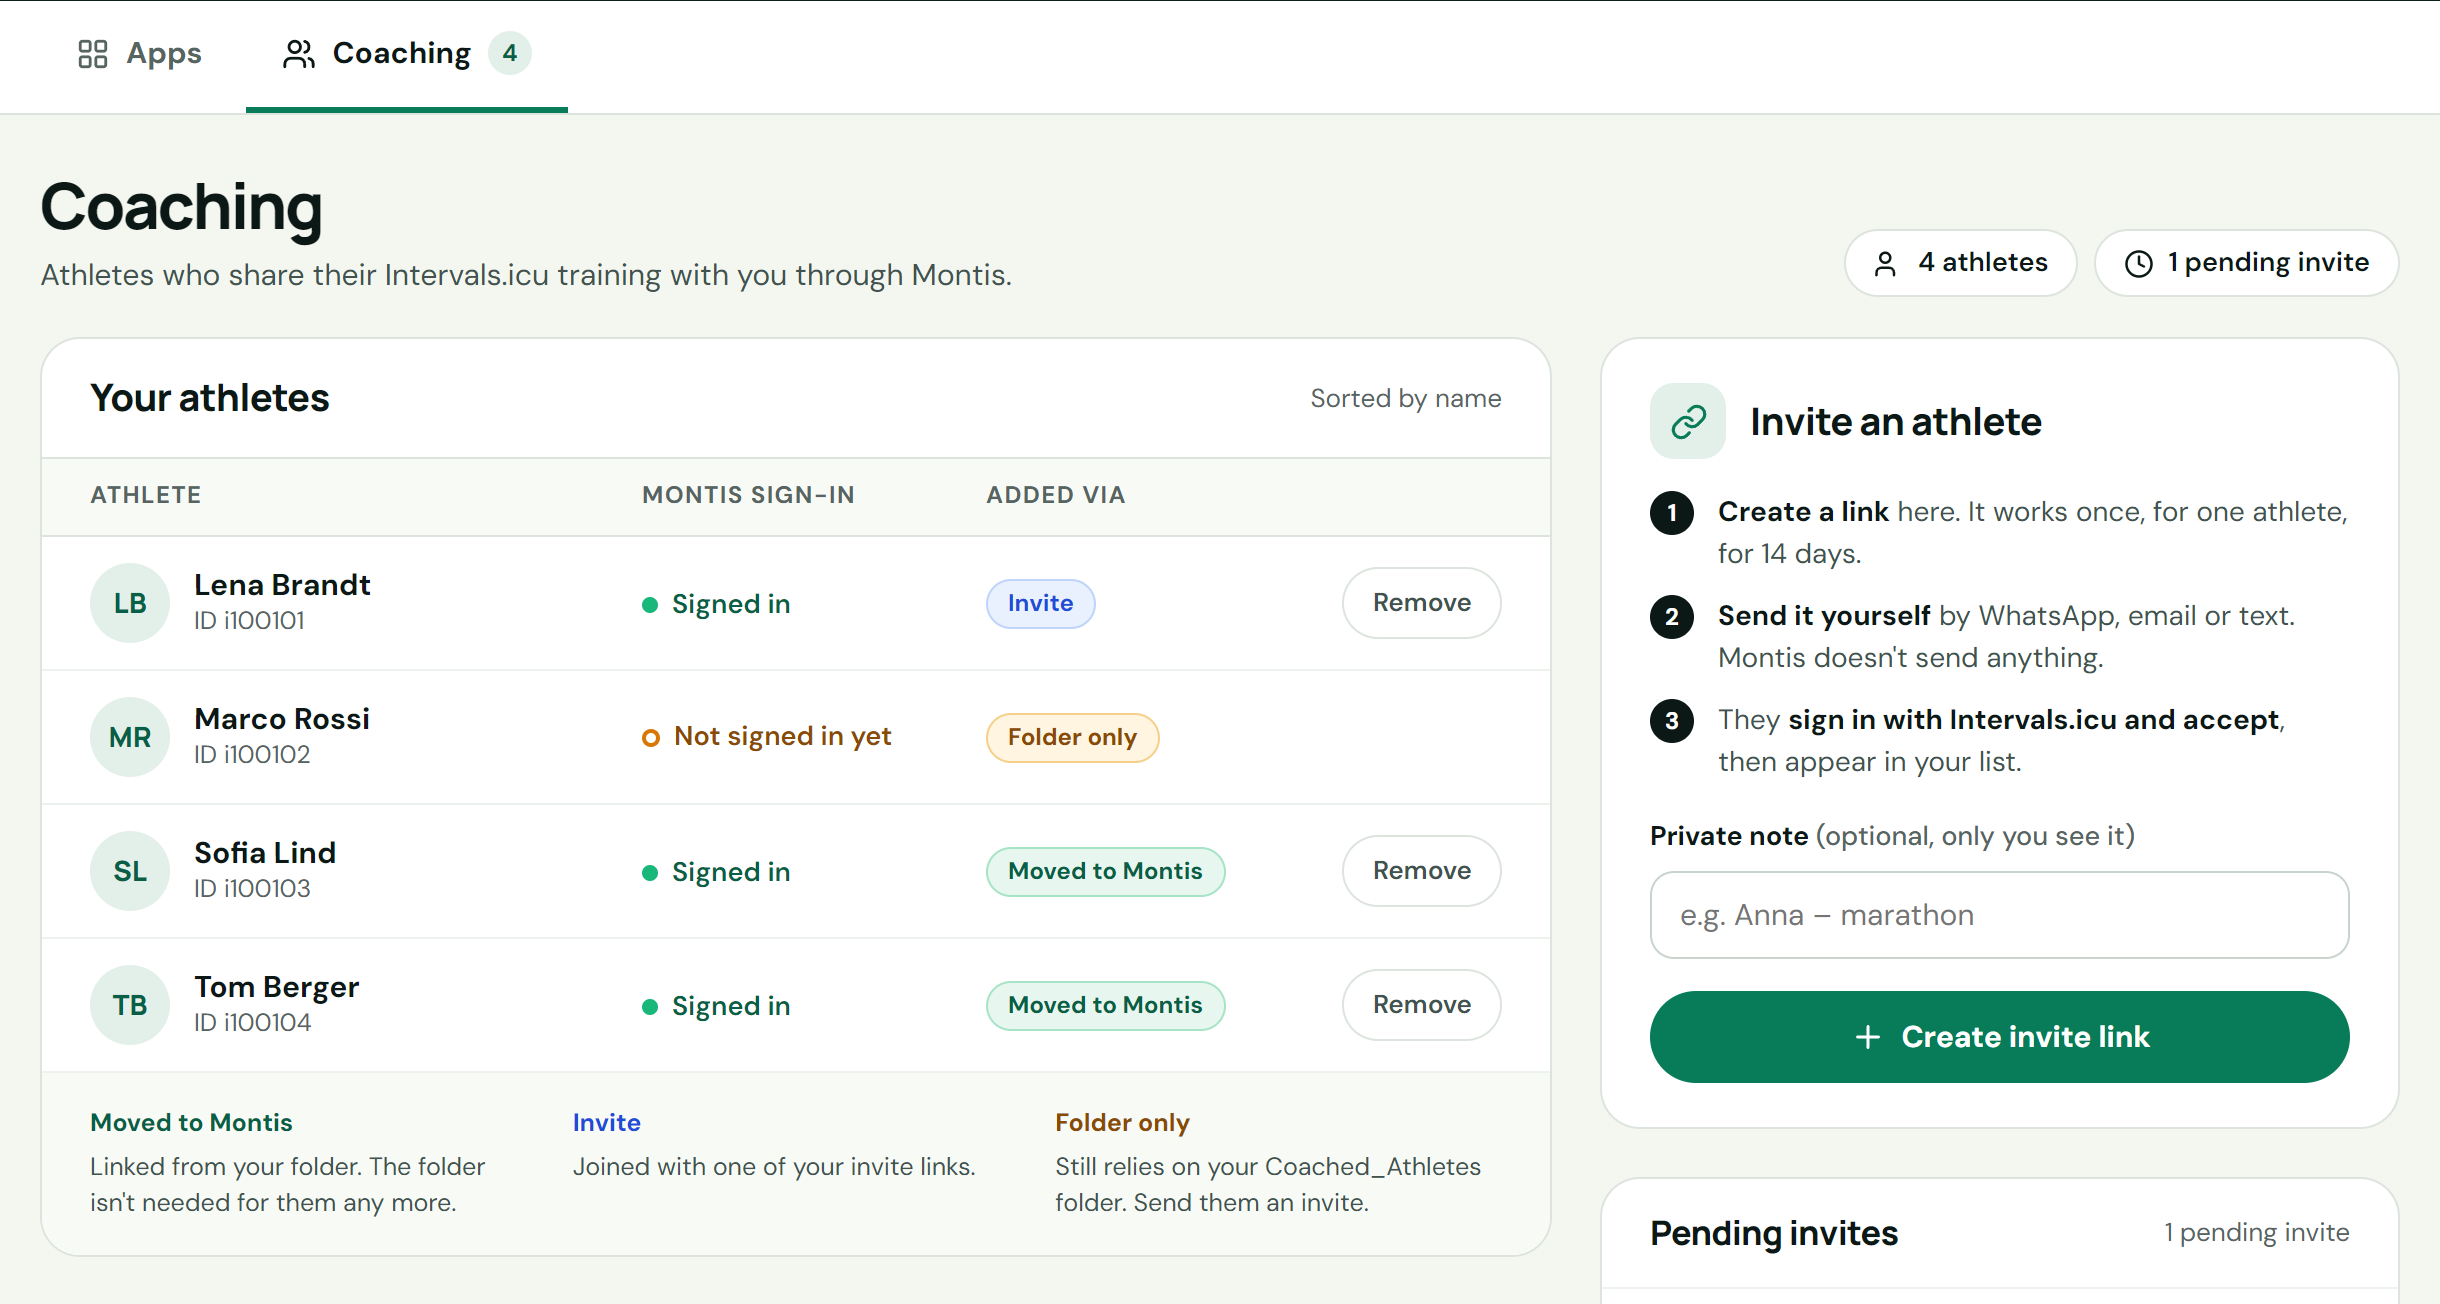Click the name Tom Berger
This screenshot has width=2440, height=1304.
tap(276, 987)
